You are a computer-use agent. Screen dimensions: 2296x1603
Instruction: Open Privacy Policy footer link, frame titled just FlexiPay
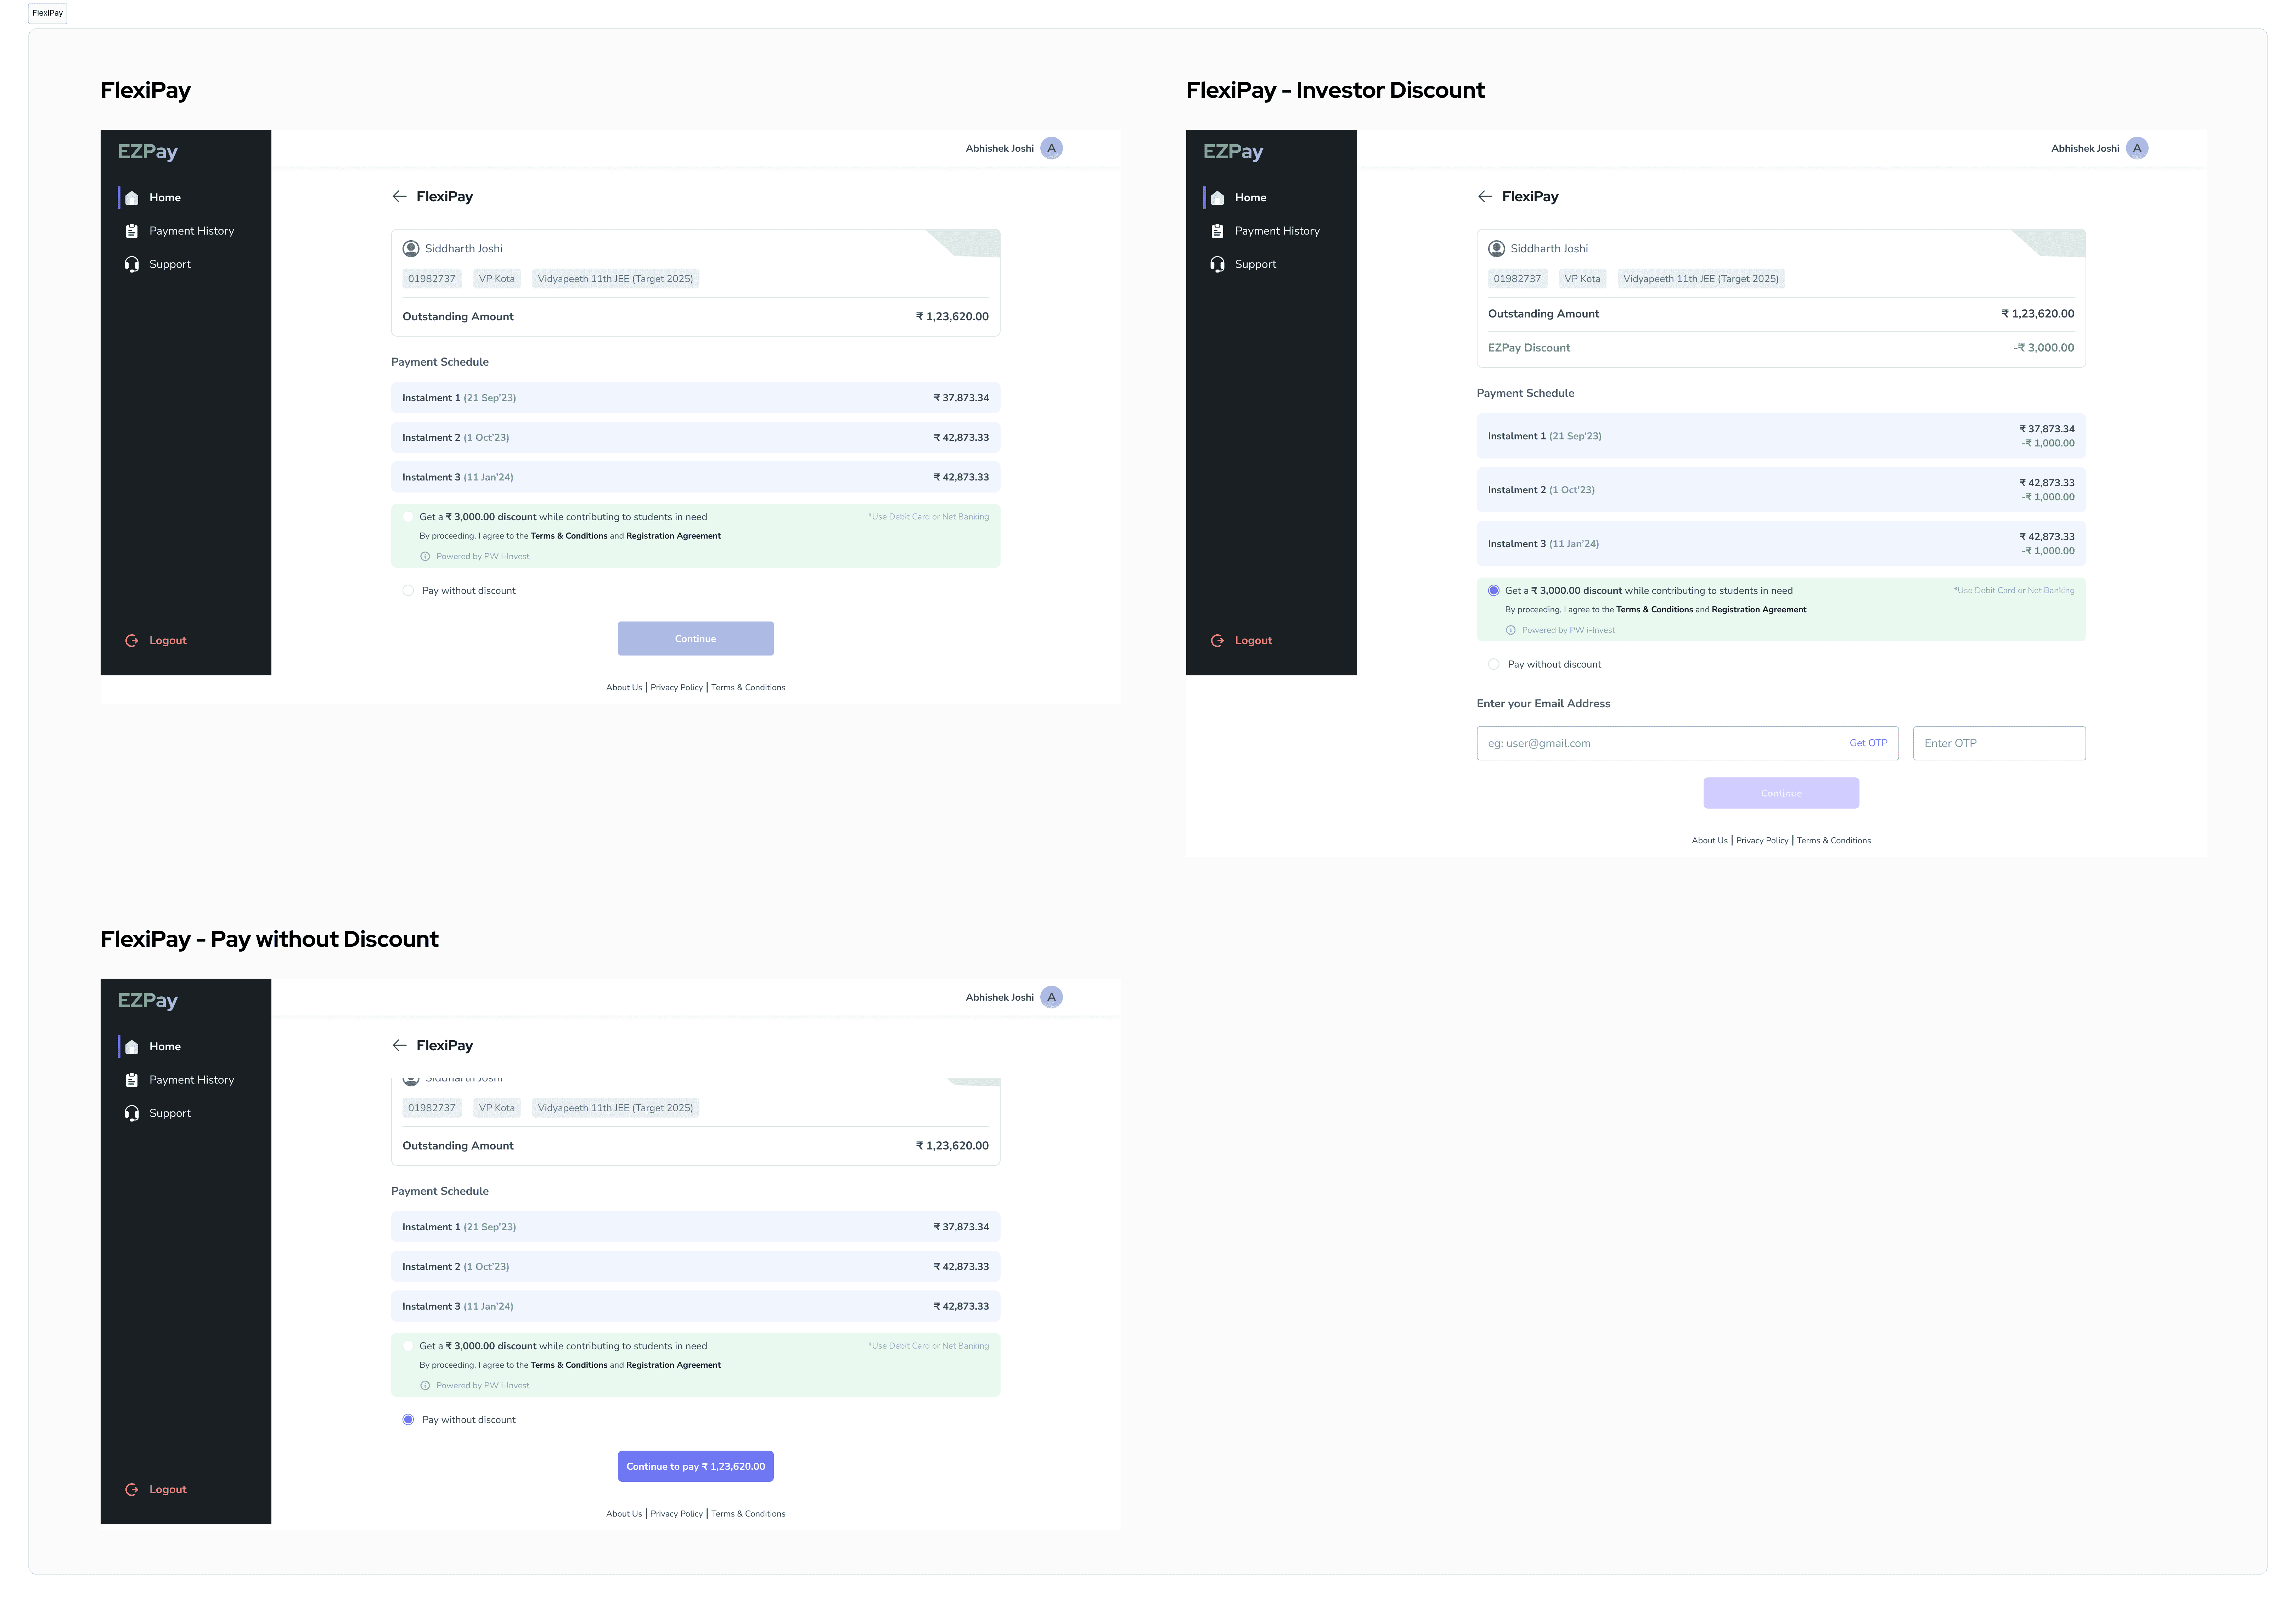pyautogui.click(x=677, y=688)
